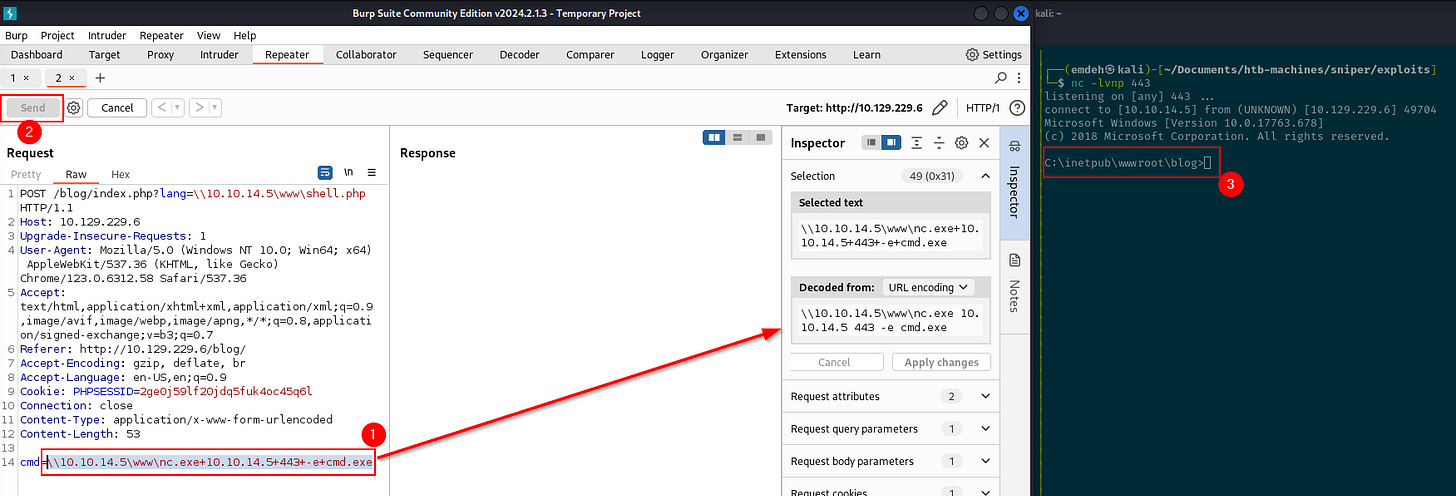Open Burp Settings from top bar

(994, 54)
